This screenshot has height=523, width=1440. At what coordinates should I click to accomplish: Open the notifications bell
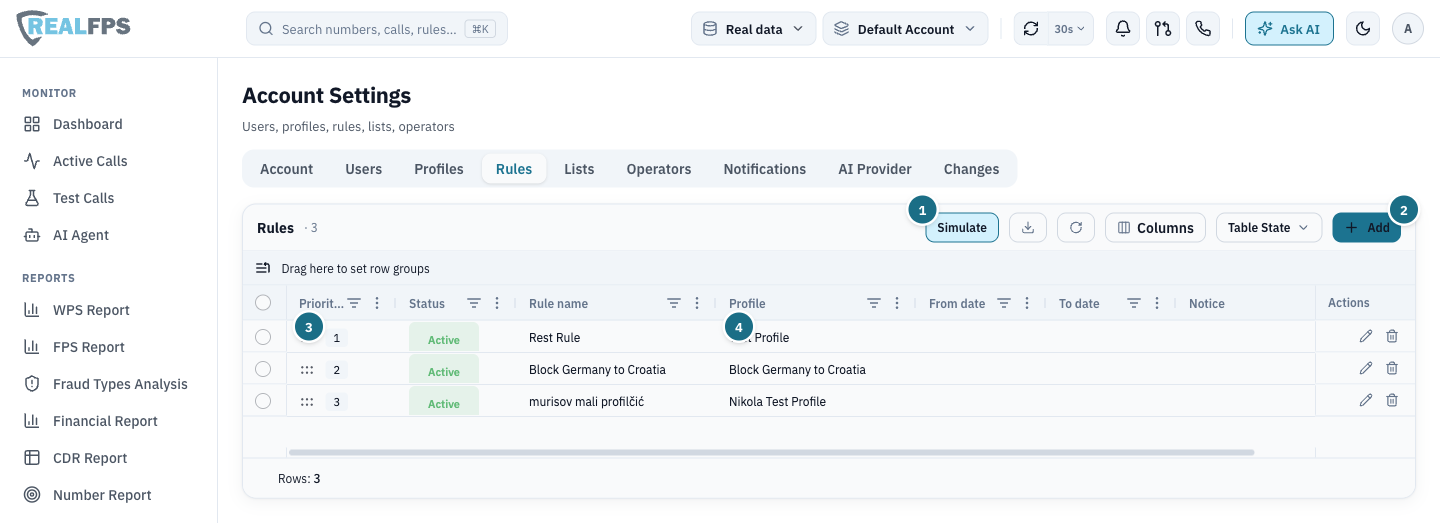pos(1123,29)
